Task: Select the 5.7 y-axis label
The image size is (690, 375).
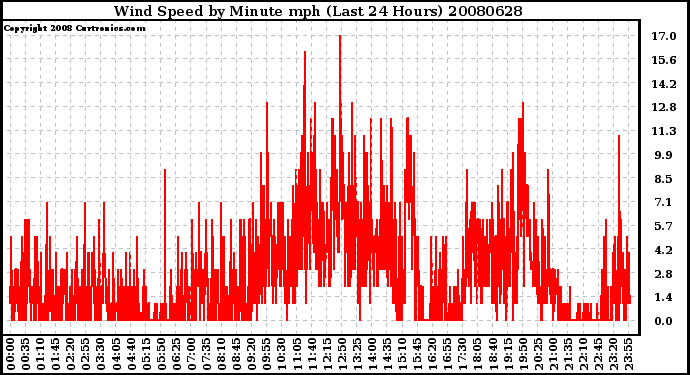Action: pyautogui.click(x=664, y=226)
